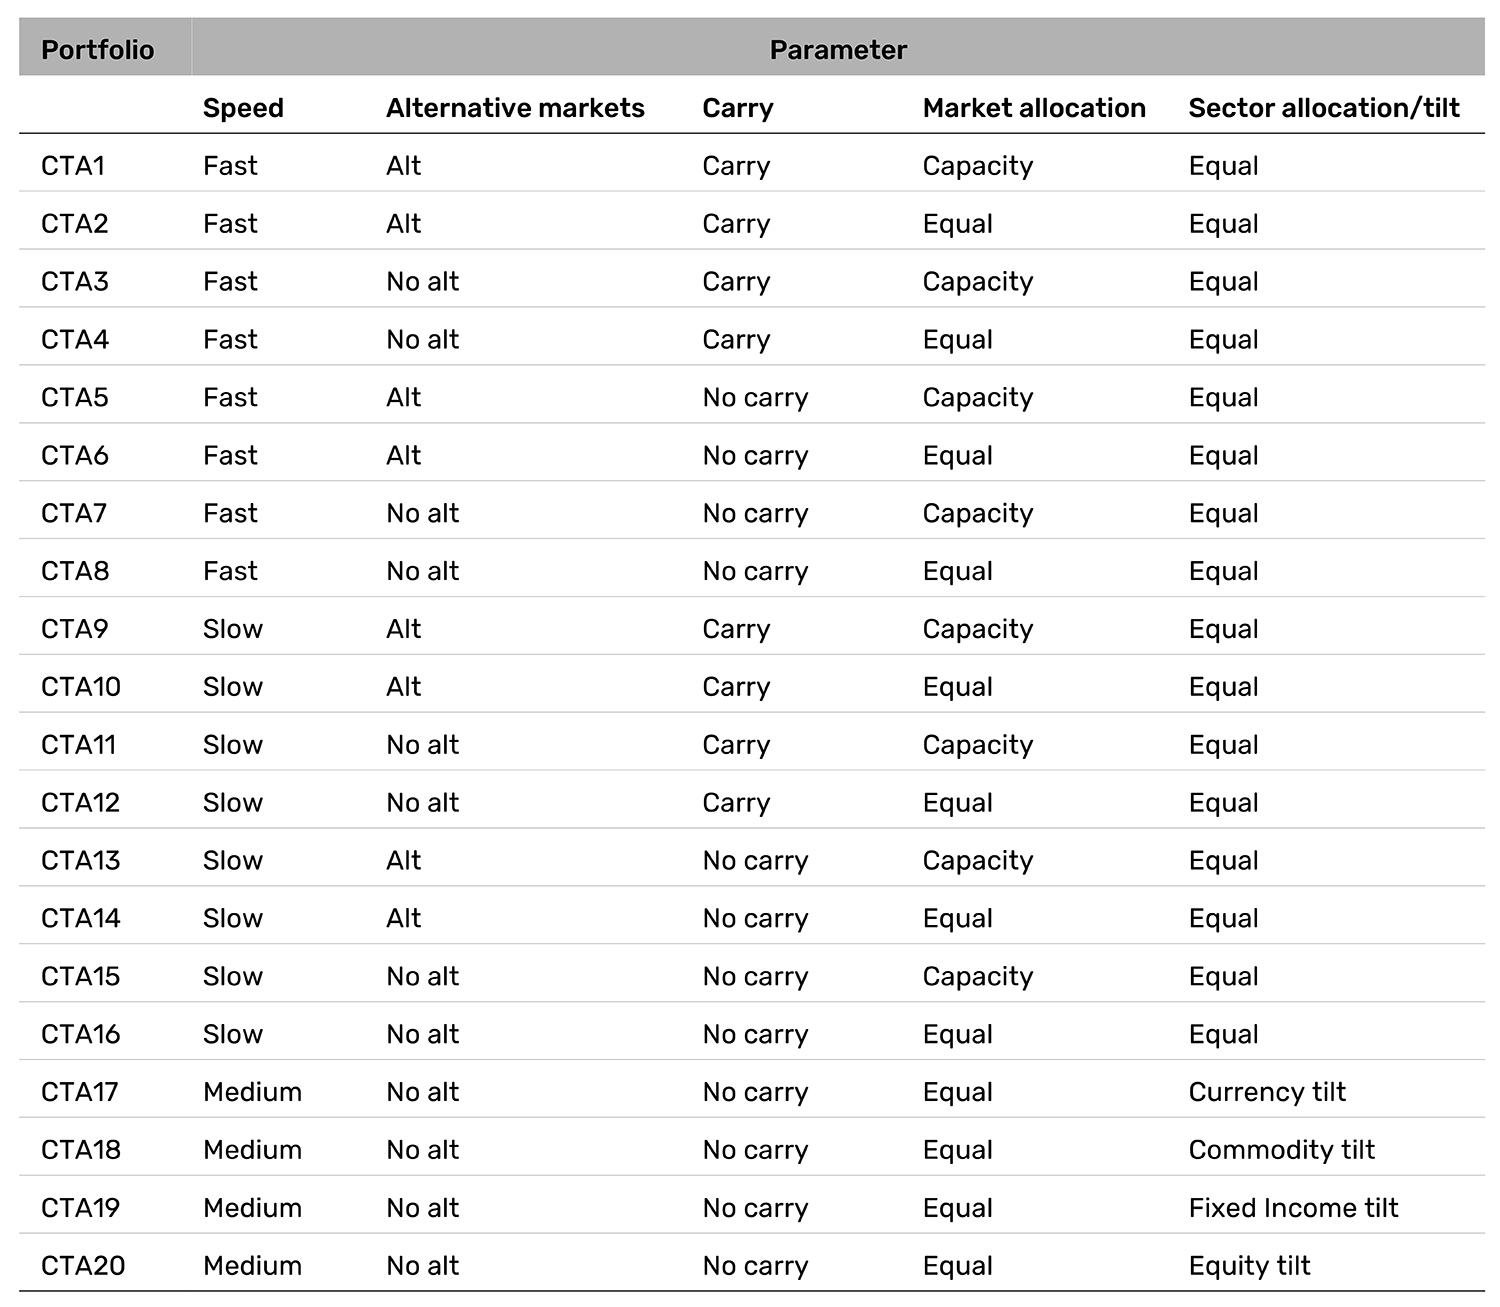Select the Fixed Income tilt cell

click(x=1293, y=1208)
